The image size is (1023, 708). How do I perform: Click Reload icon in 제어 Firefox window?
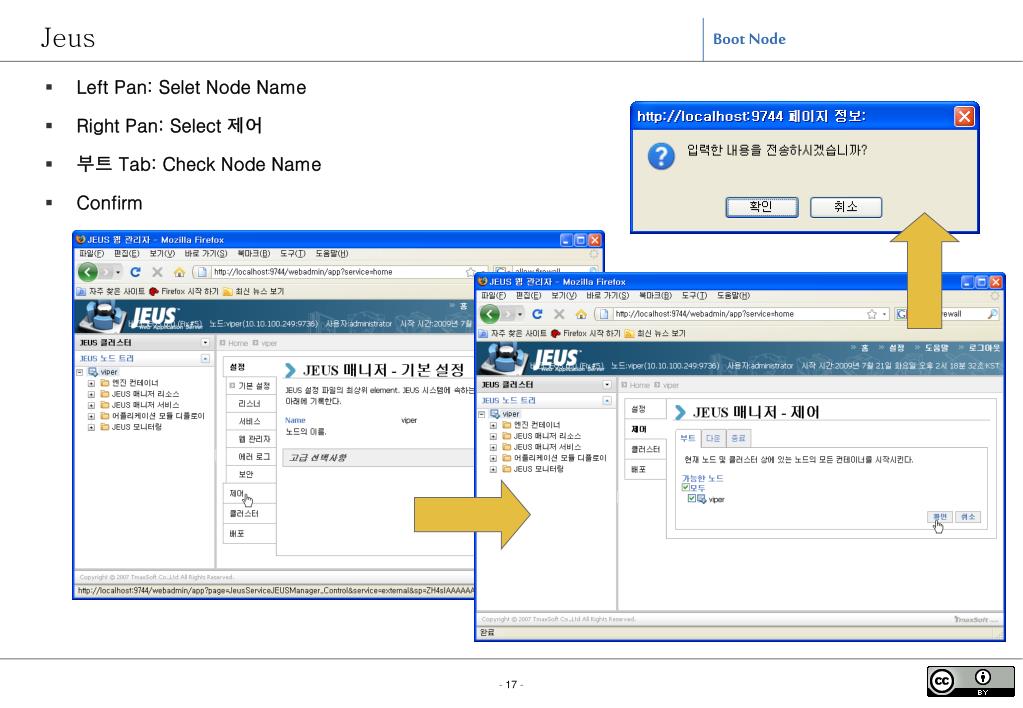(538, 314)
